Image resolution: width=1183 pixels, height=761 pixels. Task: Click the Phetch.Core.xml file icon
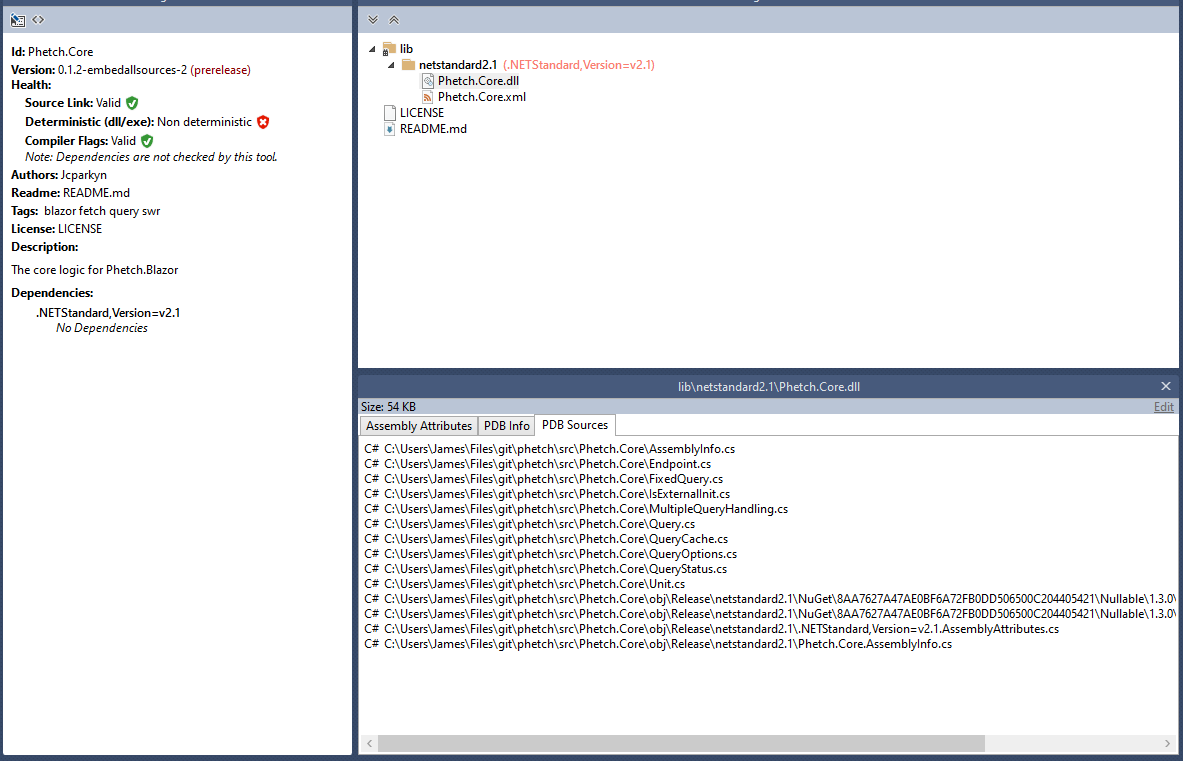point(427,97)
